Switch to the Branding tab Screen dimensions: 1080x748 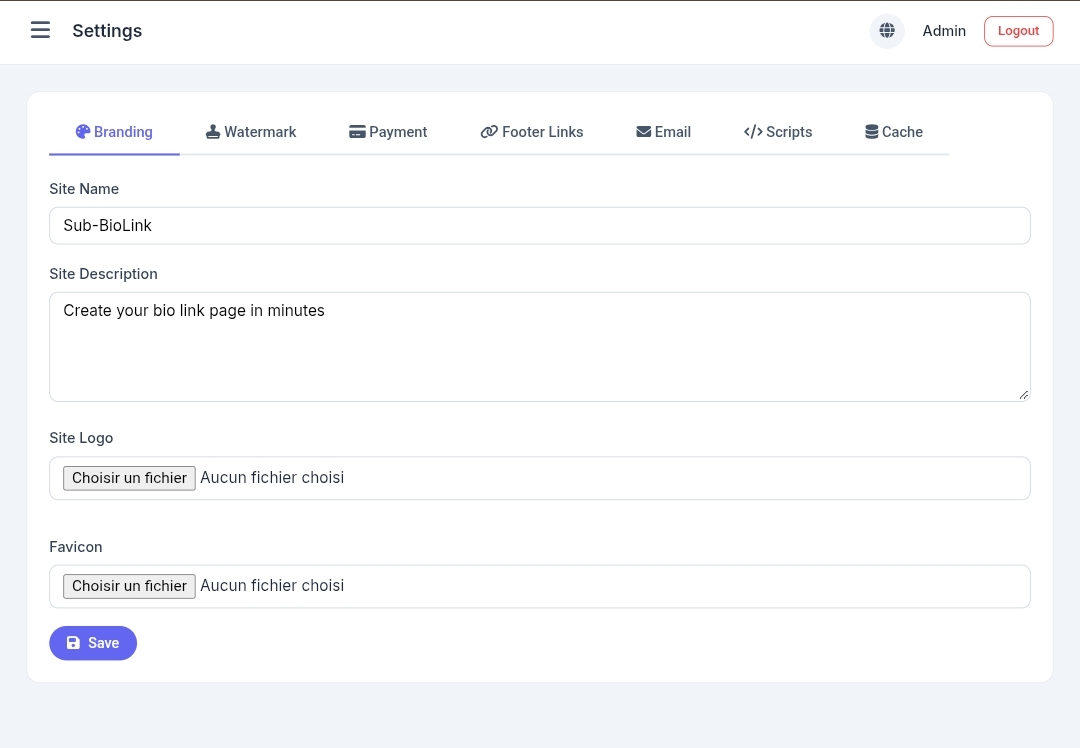(x=114, y=132)
